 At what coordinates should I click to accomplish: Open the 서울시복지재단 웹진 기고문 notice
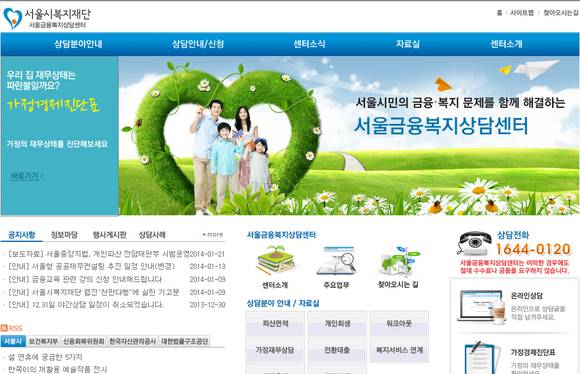pos(93,292)
